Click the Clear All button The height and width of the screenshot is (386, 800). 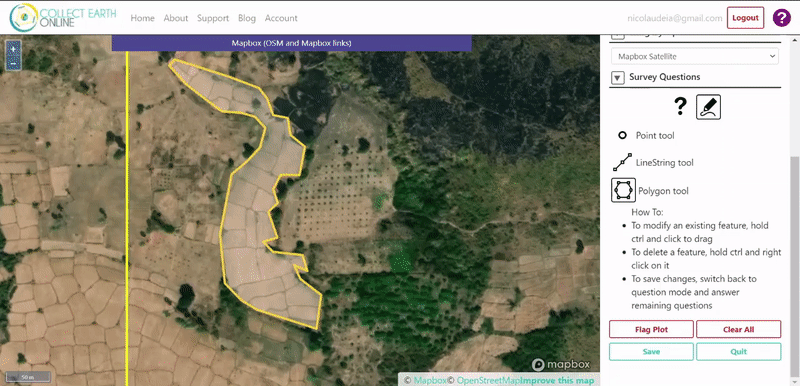click(x=738, y=329)
